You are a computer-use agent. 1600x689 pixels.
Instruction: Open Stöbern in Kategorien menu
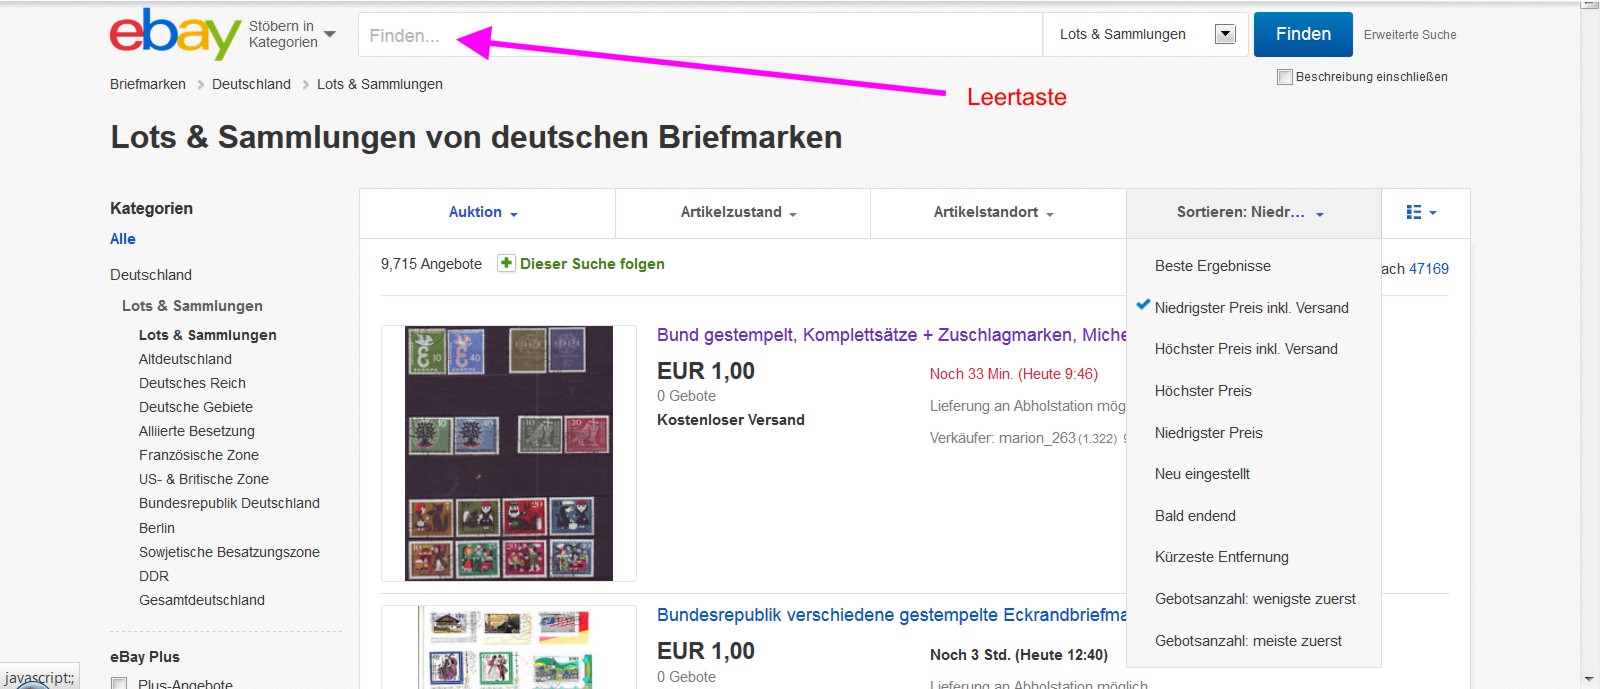[292, 34]
